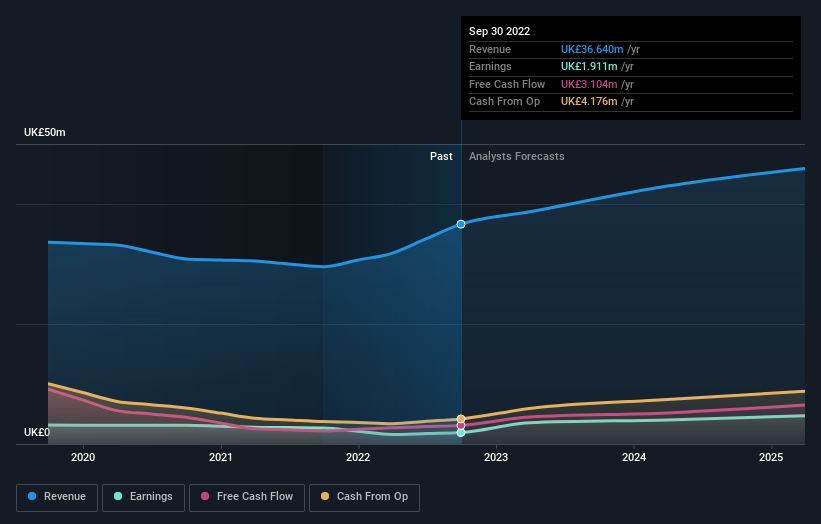The height and width of the screenshot is (524, 821).
Task: Click the UK£4.176m cash from op value
Action: pos(589,102)
